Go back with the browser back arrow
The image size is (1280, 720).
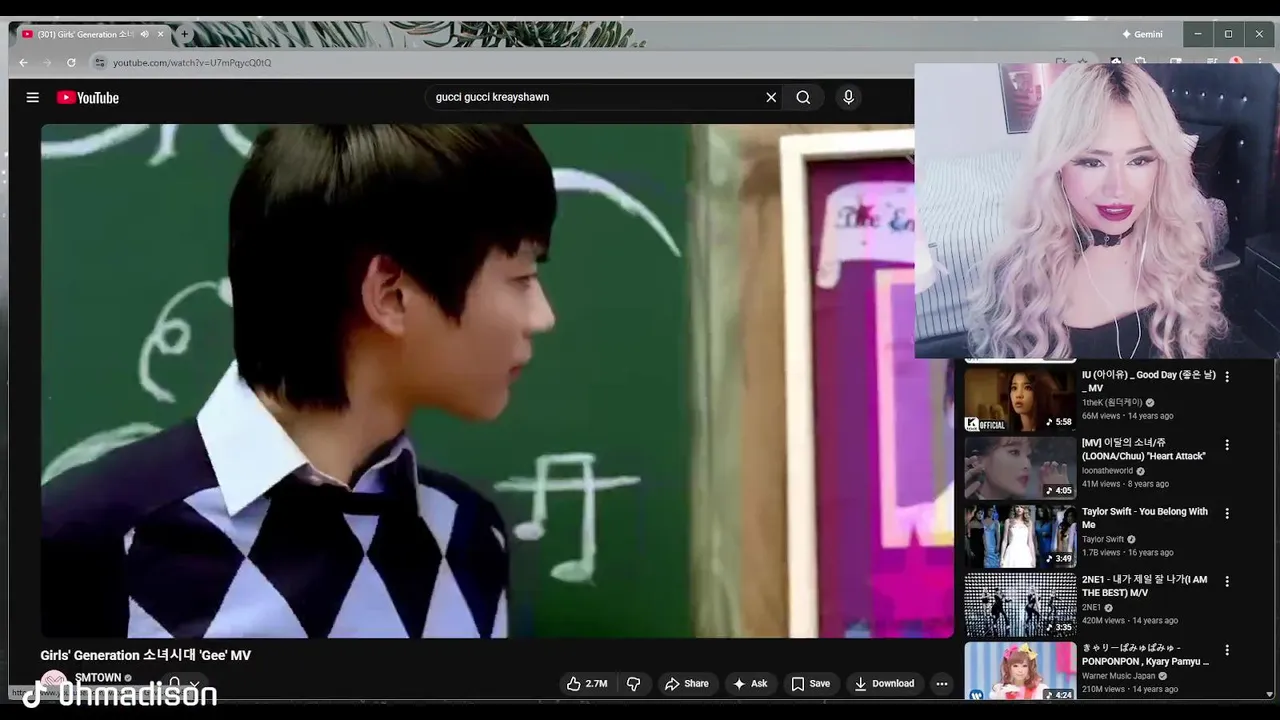pos(24,62)
